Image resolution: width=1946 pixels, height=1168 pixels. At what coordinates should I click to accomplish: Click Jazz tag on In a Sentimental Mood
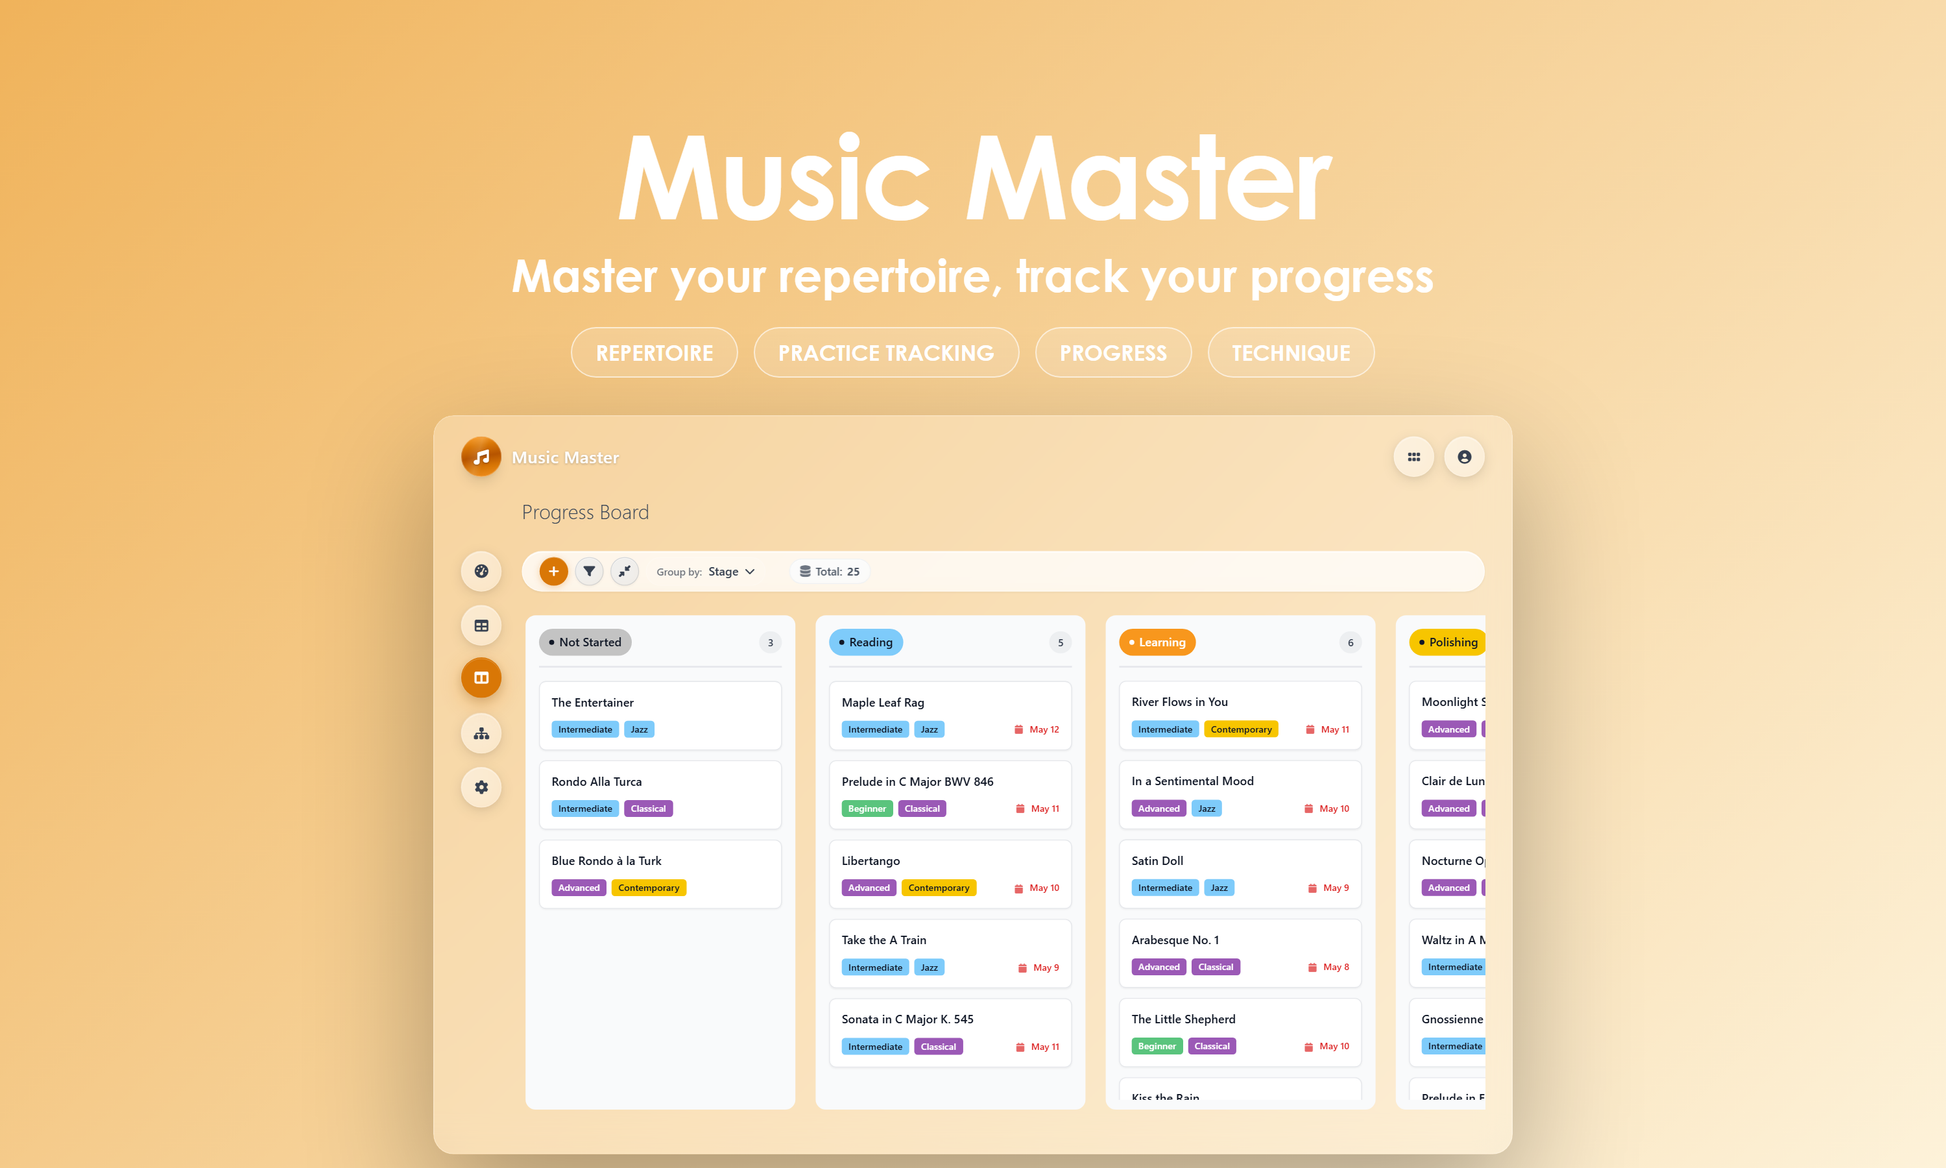[x=1207, y=809]
